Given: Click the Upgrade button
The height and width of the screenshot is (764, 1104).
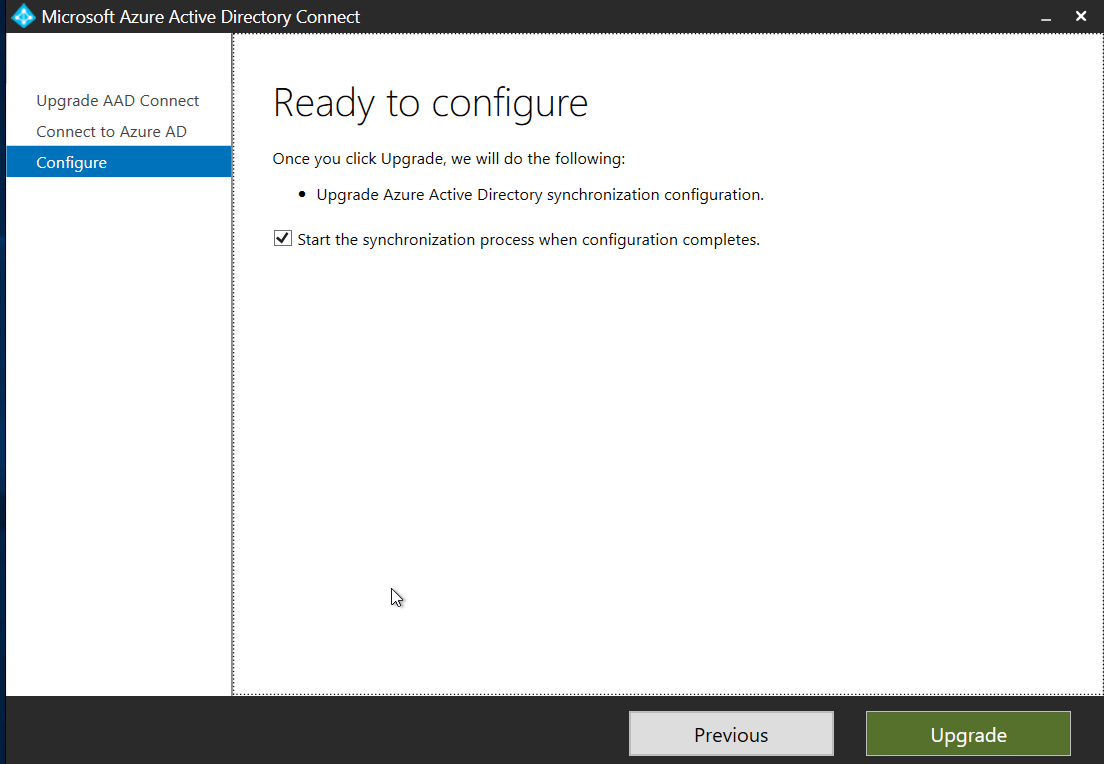Looking at the screenshot, I should [x=967, y=733].
